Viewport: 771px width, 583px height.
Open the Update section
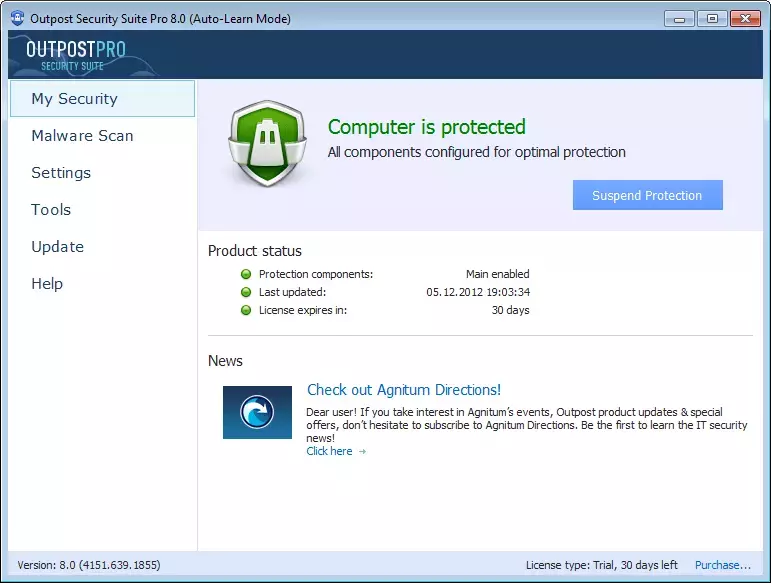pos(58,247)
